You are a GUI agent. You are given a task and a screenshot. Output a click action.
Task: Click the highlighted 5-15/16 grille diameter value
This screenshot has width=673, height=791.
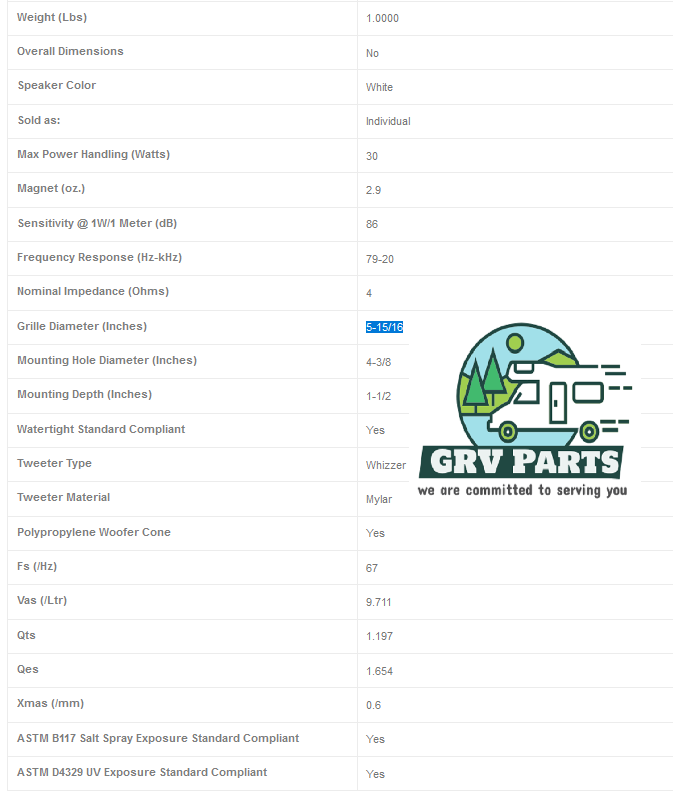coord(384,327)
